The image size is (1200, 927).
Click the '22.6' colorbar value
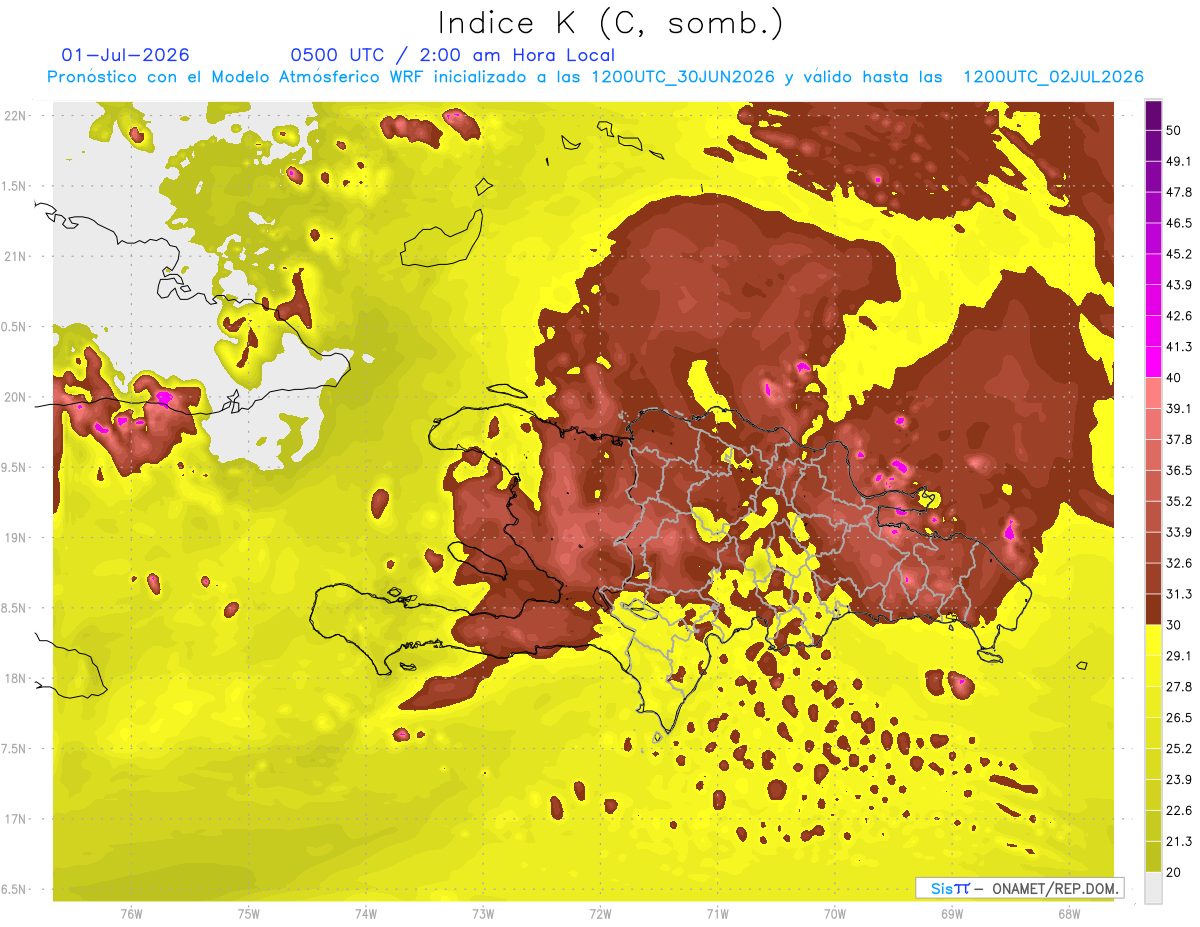pyautogui.click(x=1178, y=810)
